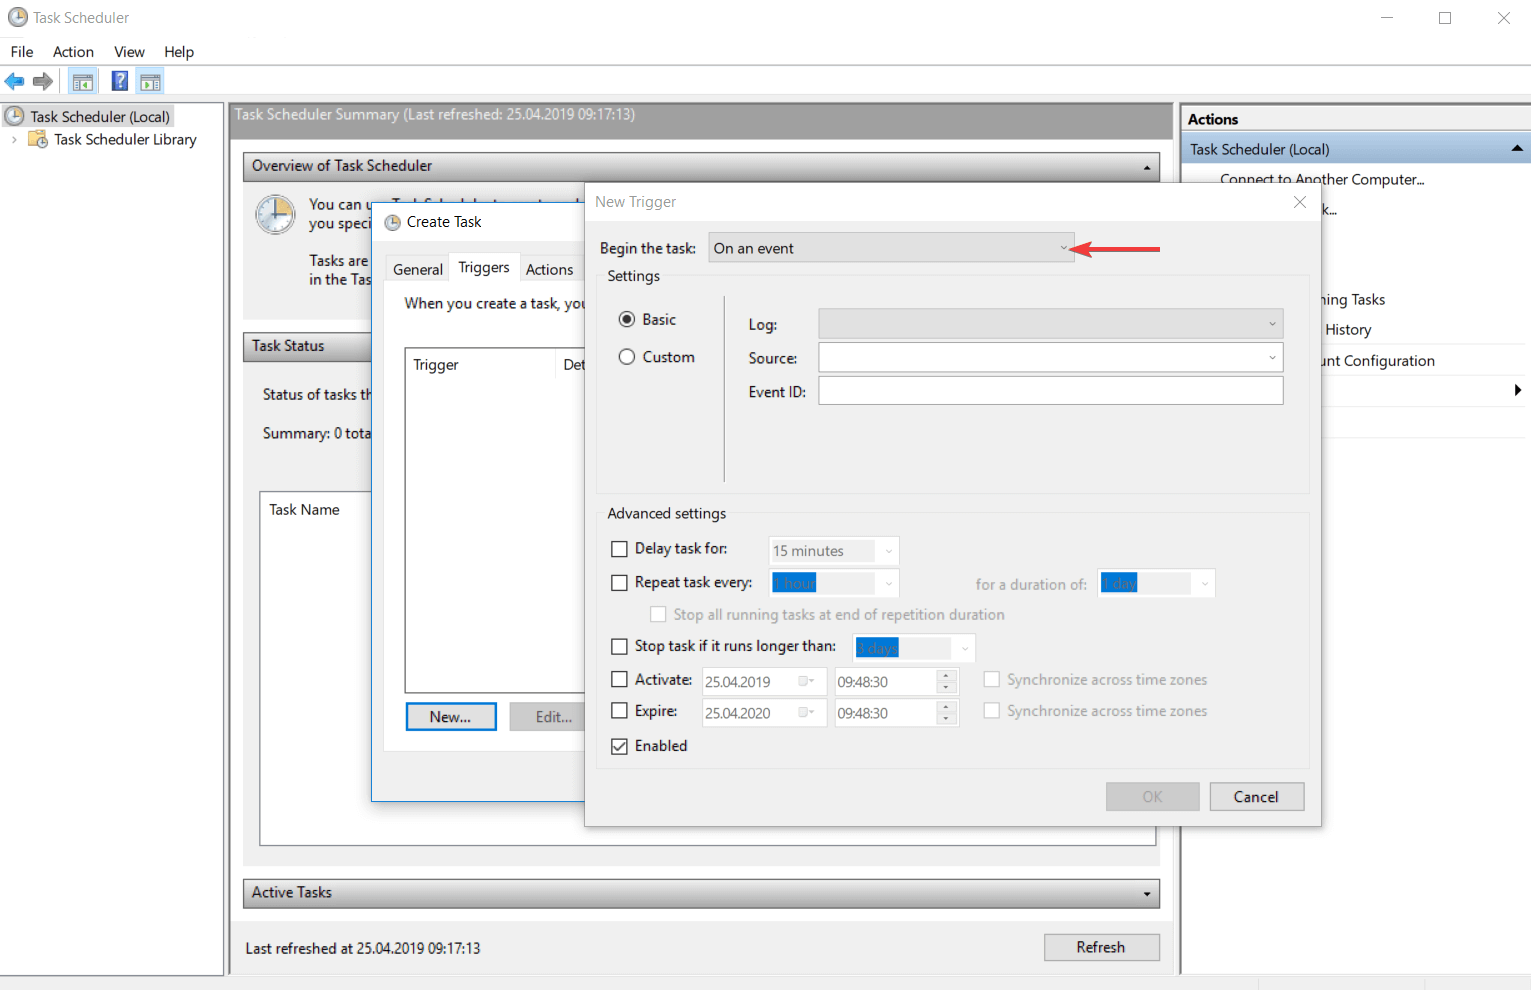Screen dimensions: 1531x990
Task: Enable Repeat task every checkbox
Action: click(620, 583)
